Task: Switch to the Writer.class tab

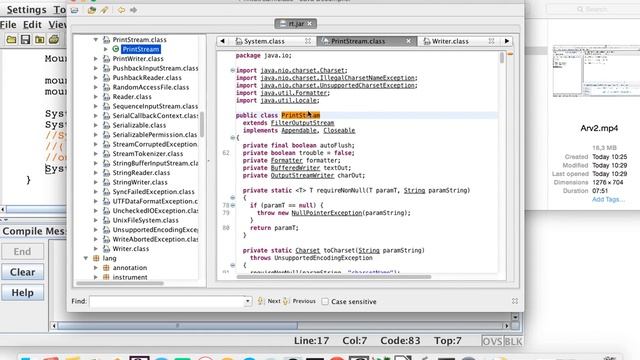Action: (x=450, y=41)
